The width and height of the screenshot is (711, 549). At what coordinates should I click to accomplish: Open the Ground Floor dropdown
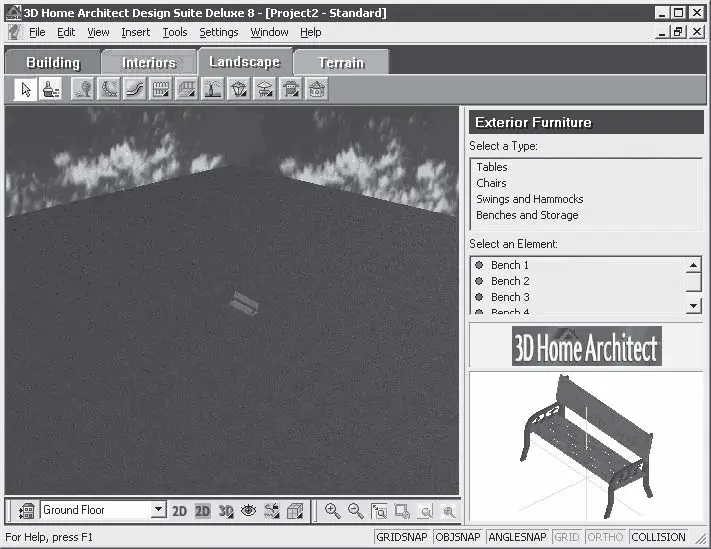click(x=158, y=510)
